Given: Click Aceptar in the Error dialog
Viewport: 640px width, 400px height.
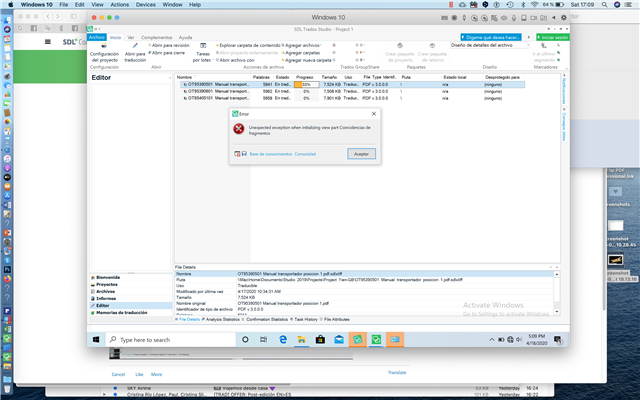Looking at the screenshot, I should [x=361, y=154].
